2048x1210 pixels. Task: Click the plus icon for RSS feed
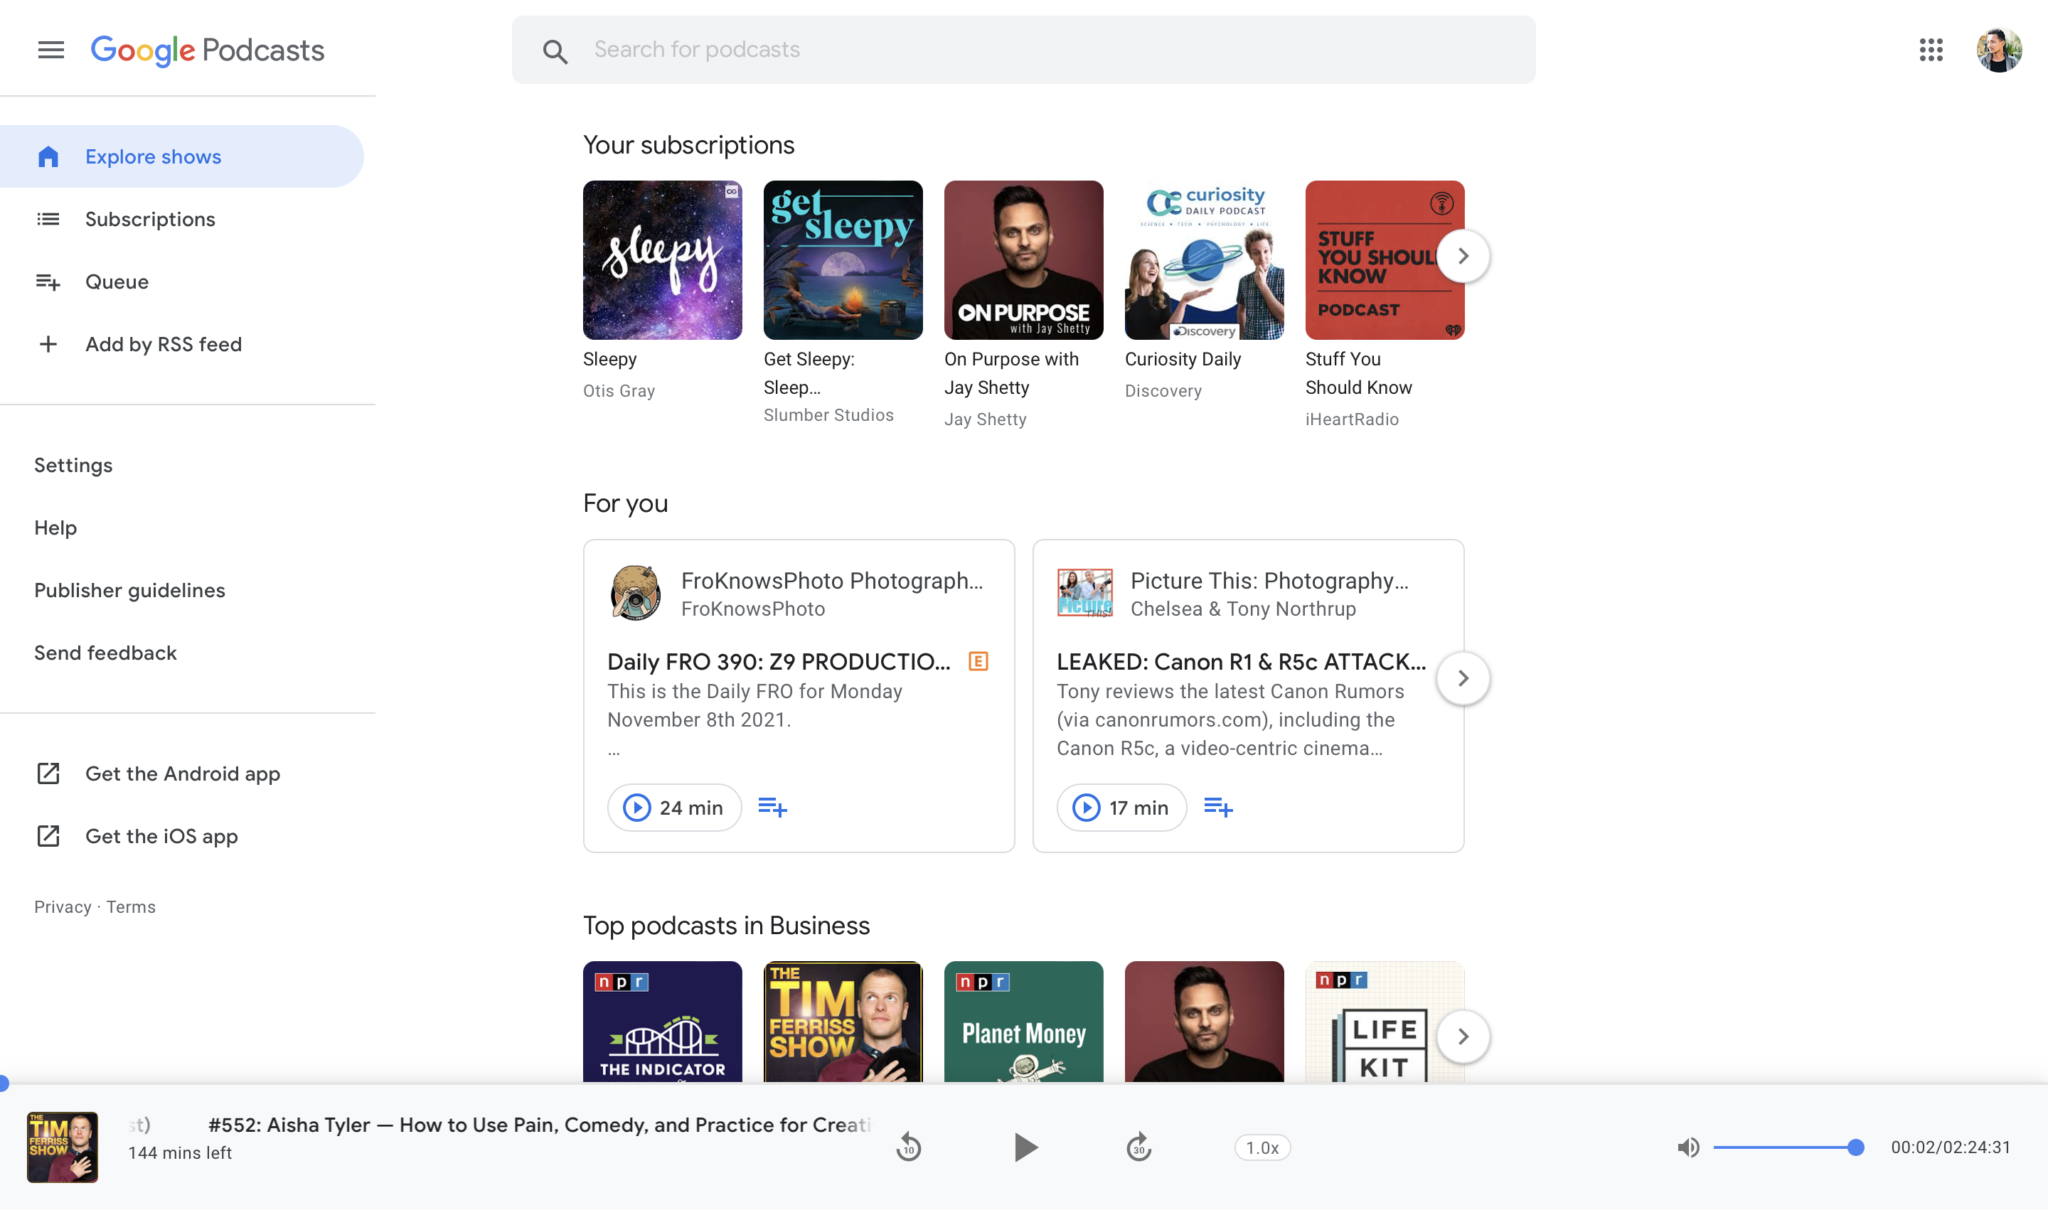pyautogui.click(x=48, y=344)
